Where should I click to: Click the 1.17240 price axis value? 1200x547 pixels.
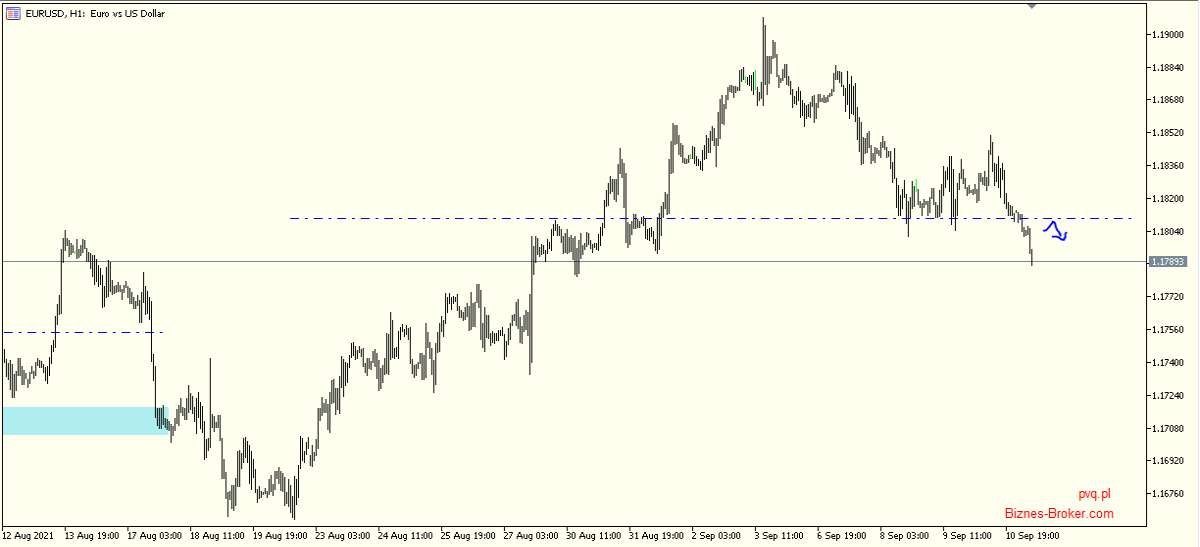pyautogui.click(x=1167, y=396)
